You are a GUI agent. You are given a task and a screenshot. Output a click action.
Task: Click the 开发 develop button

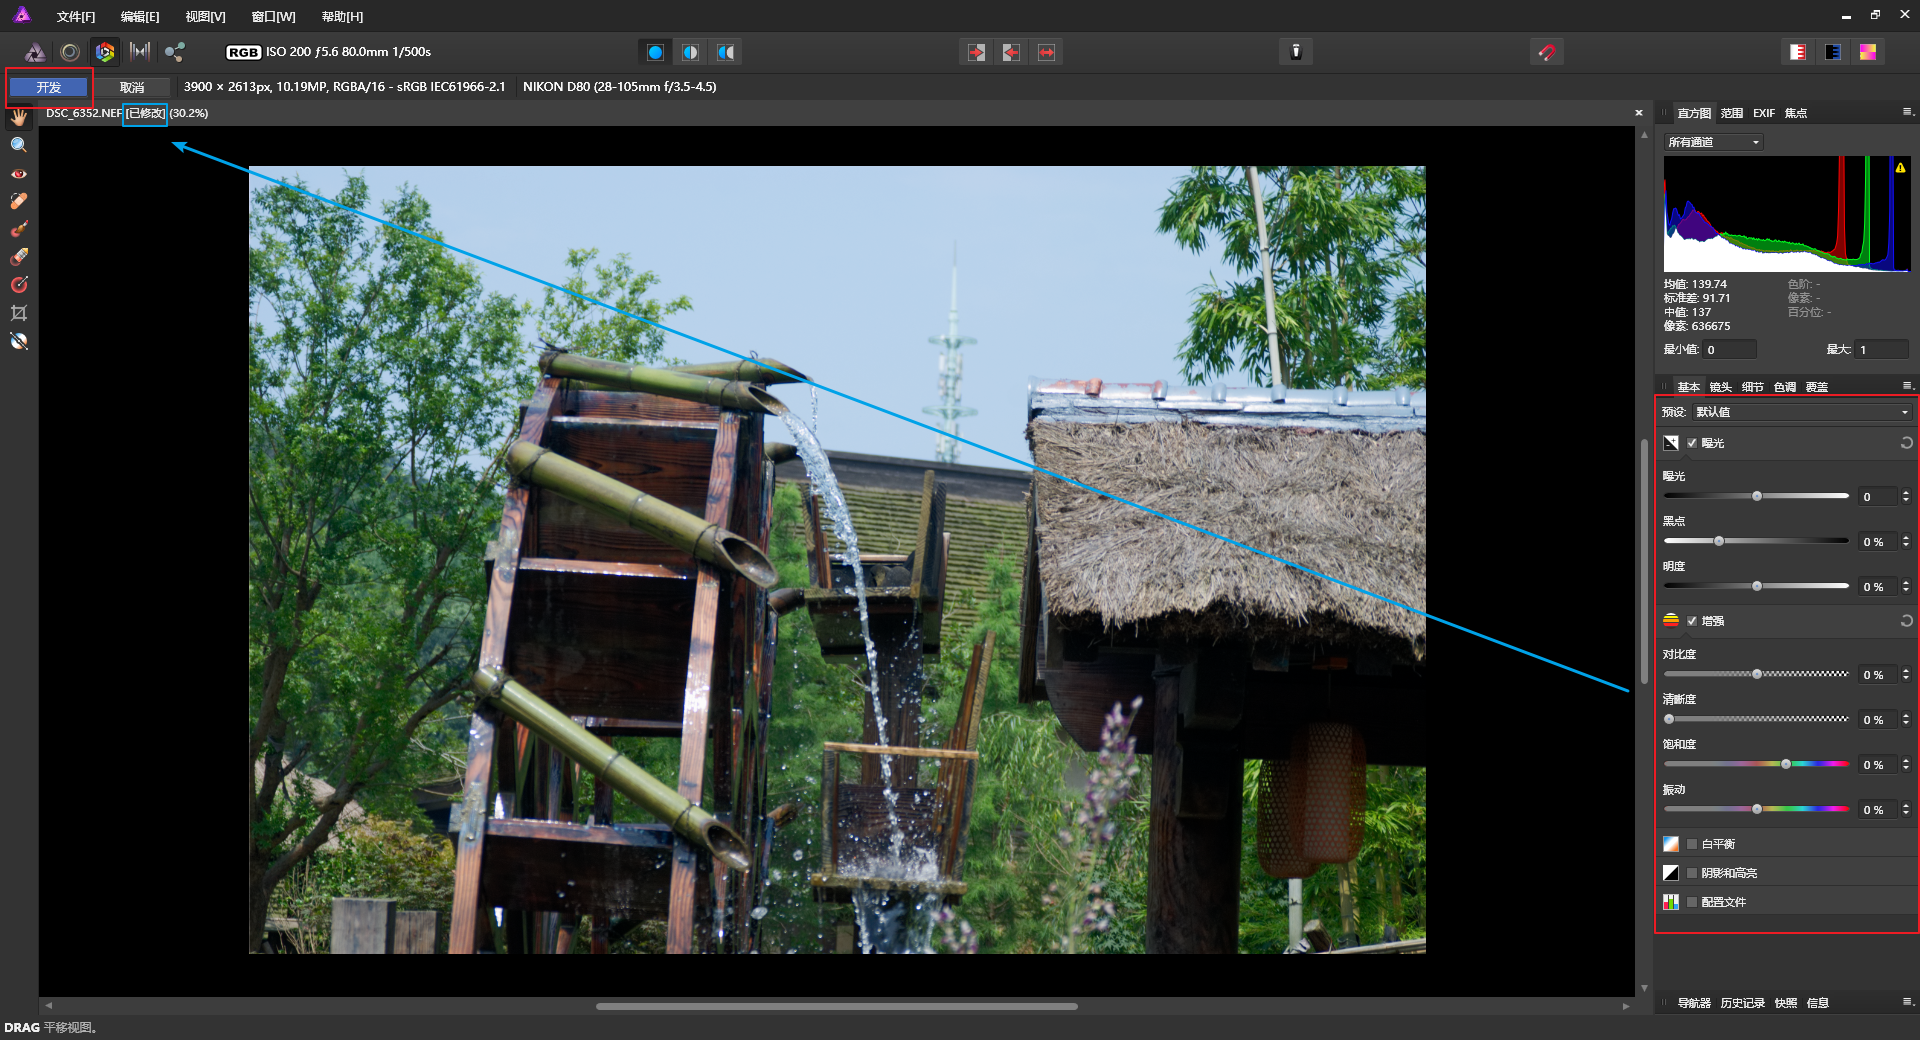(48, 88)
